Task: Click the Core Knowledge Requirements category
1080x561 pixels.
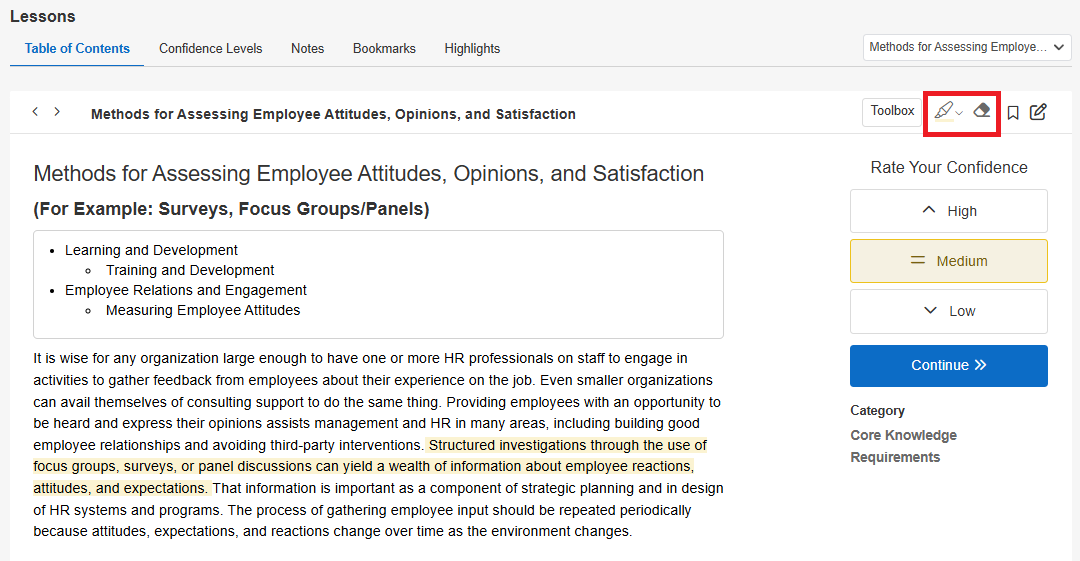Action: click(903, 446)
